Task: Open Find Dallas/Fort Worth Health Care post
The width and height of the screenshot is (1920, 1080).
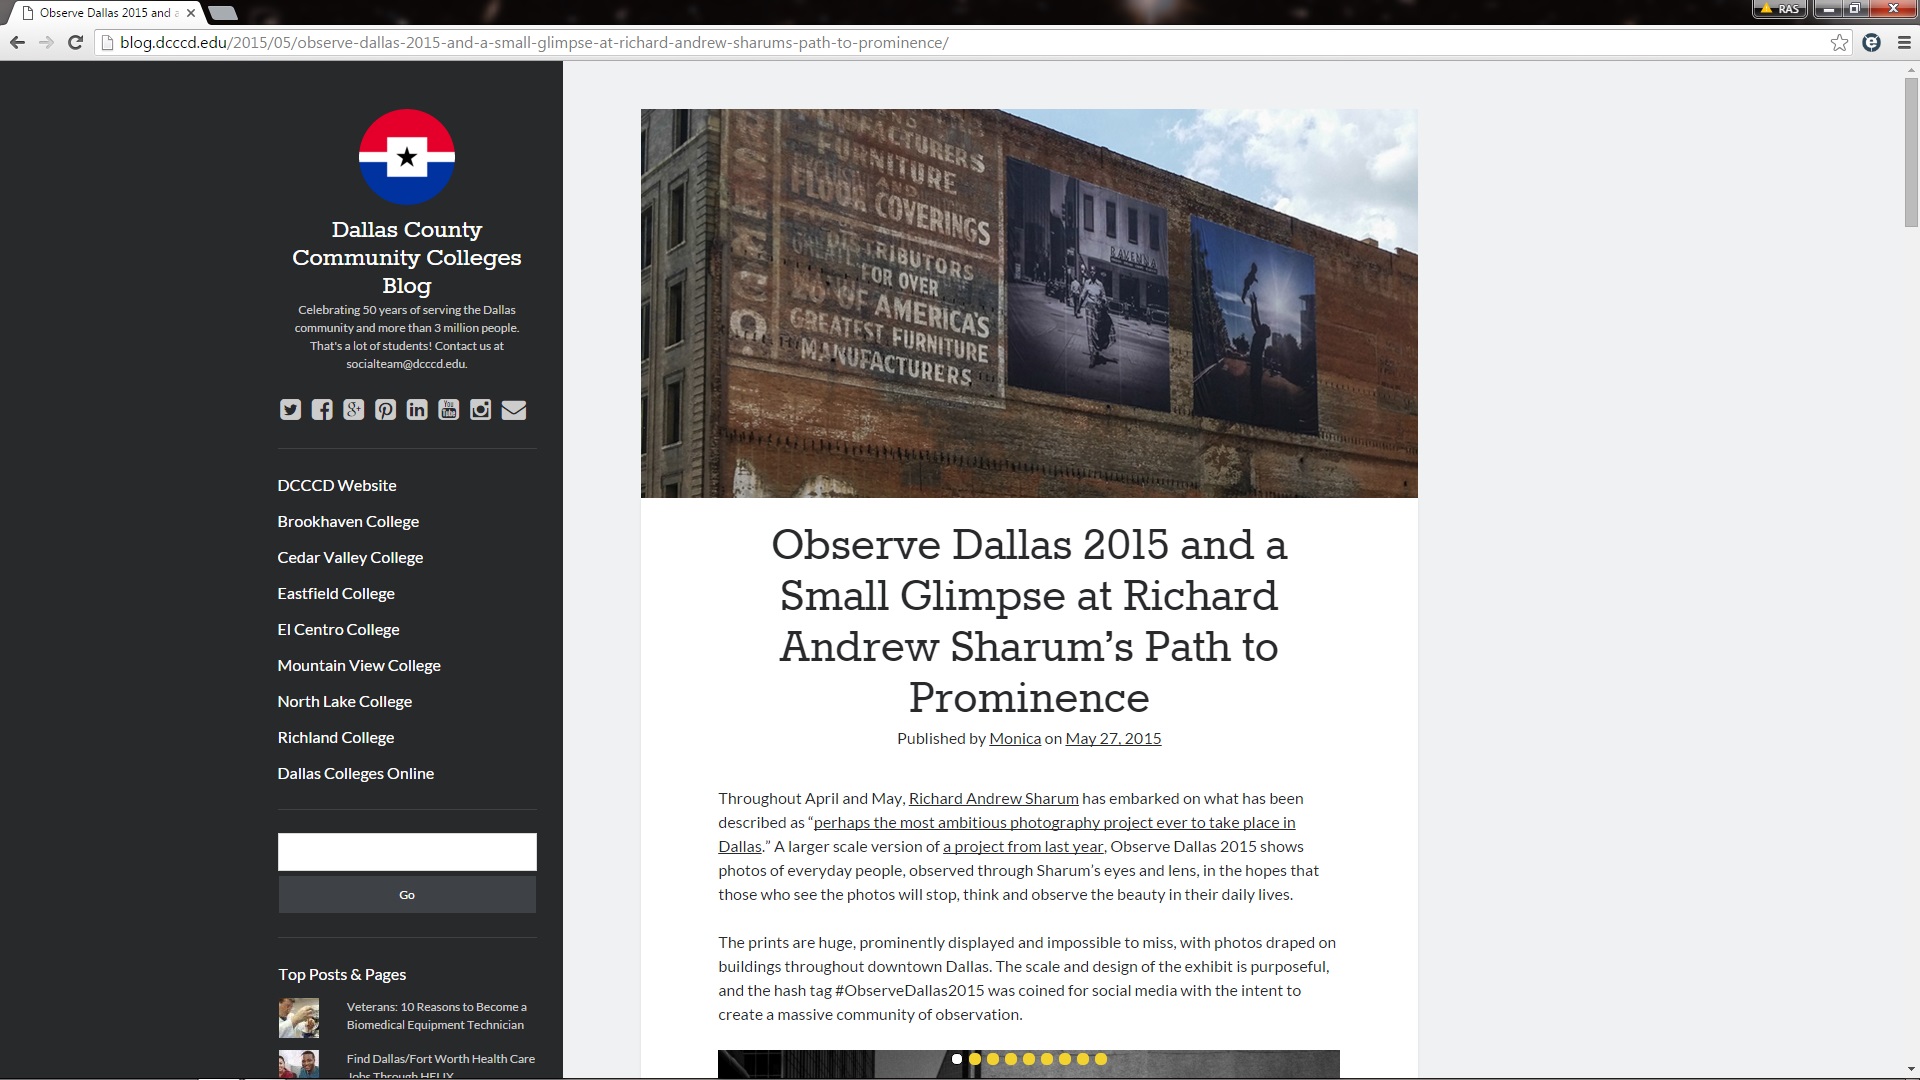Action: 441,1066
